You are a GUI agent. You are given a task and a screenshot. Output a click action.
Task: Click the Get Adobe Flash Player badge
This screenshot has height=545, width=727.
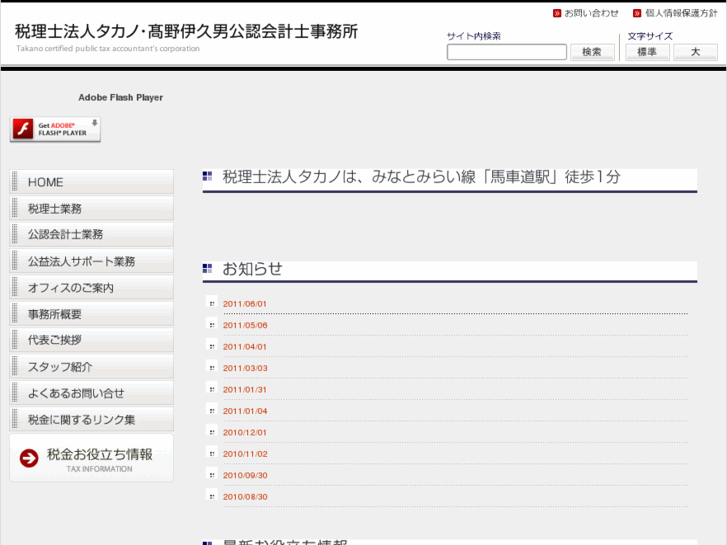(55, 129)
